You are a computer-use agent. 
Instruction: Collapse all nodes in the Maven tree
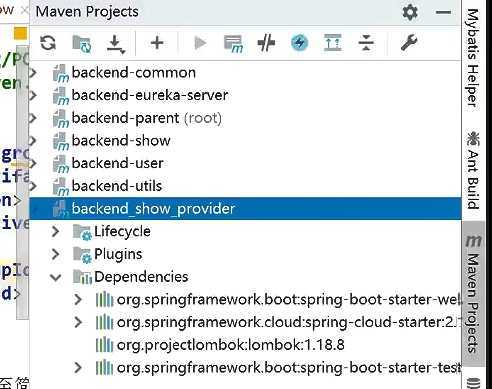pos(366,43)
